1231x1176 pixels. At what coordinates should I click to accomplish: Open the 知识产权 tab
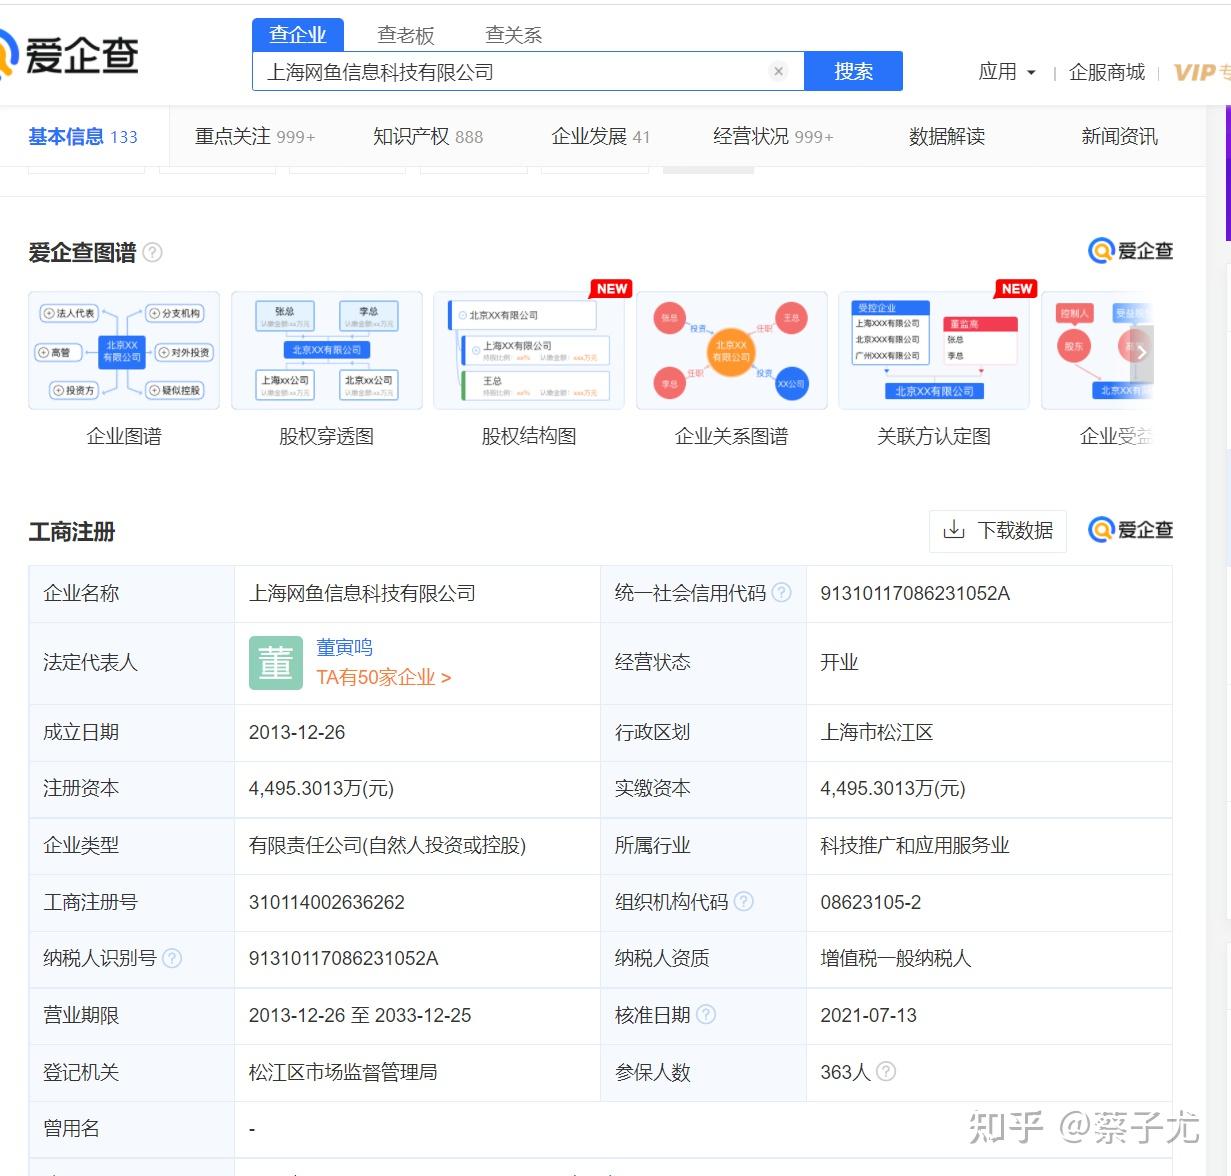tap(428, 137)
